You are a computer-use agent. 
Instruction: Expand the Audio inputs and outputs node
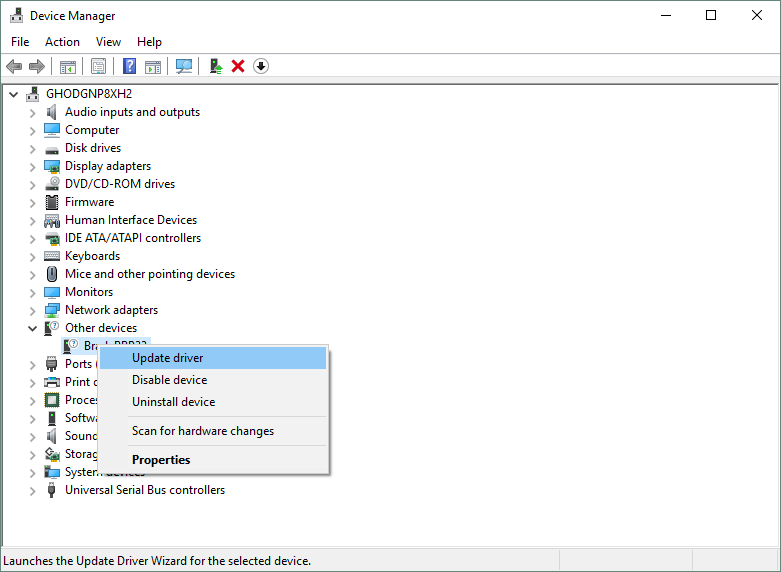32,112
